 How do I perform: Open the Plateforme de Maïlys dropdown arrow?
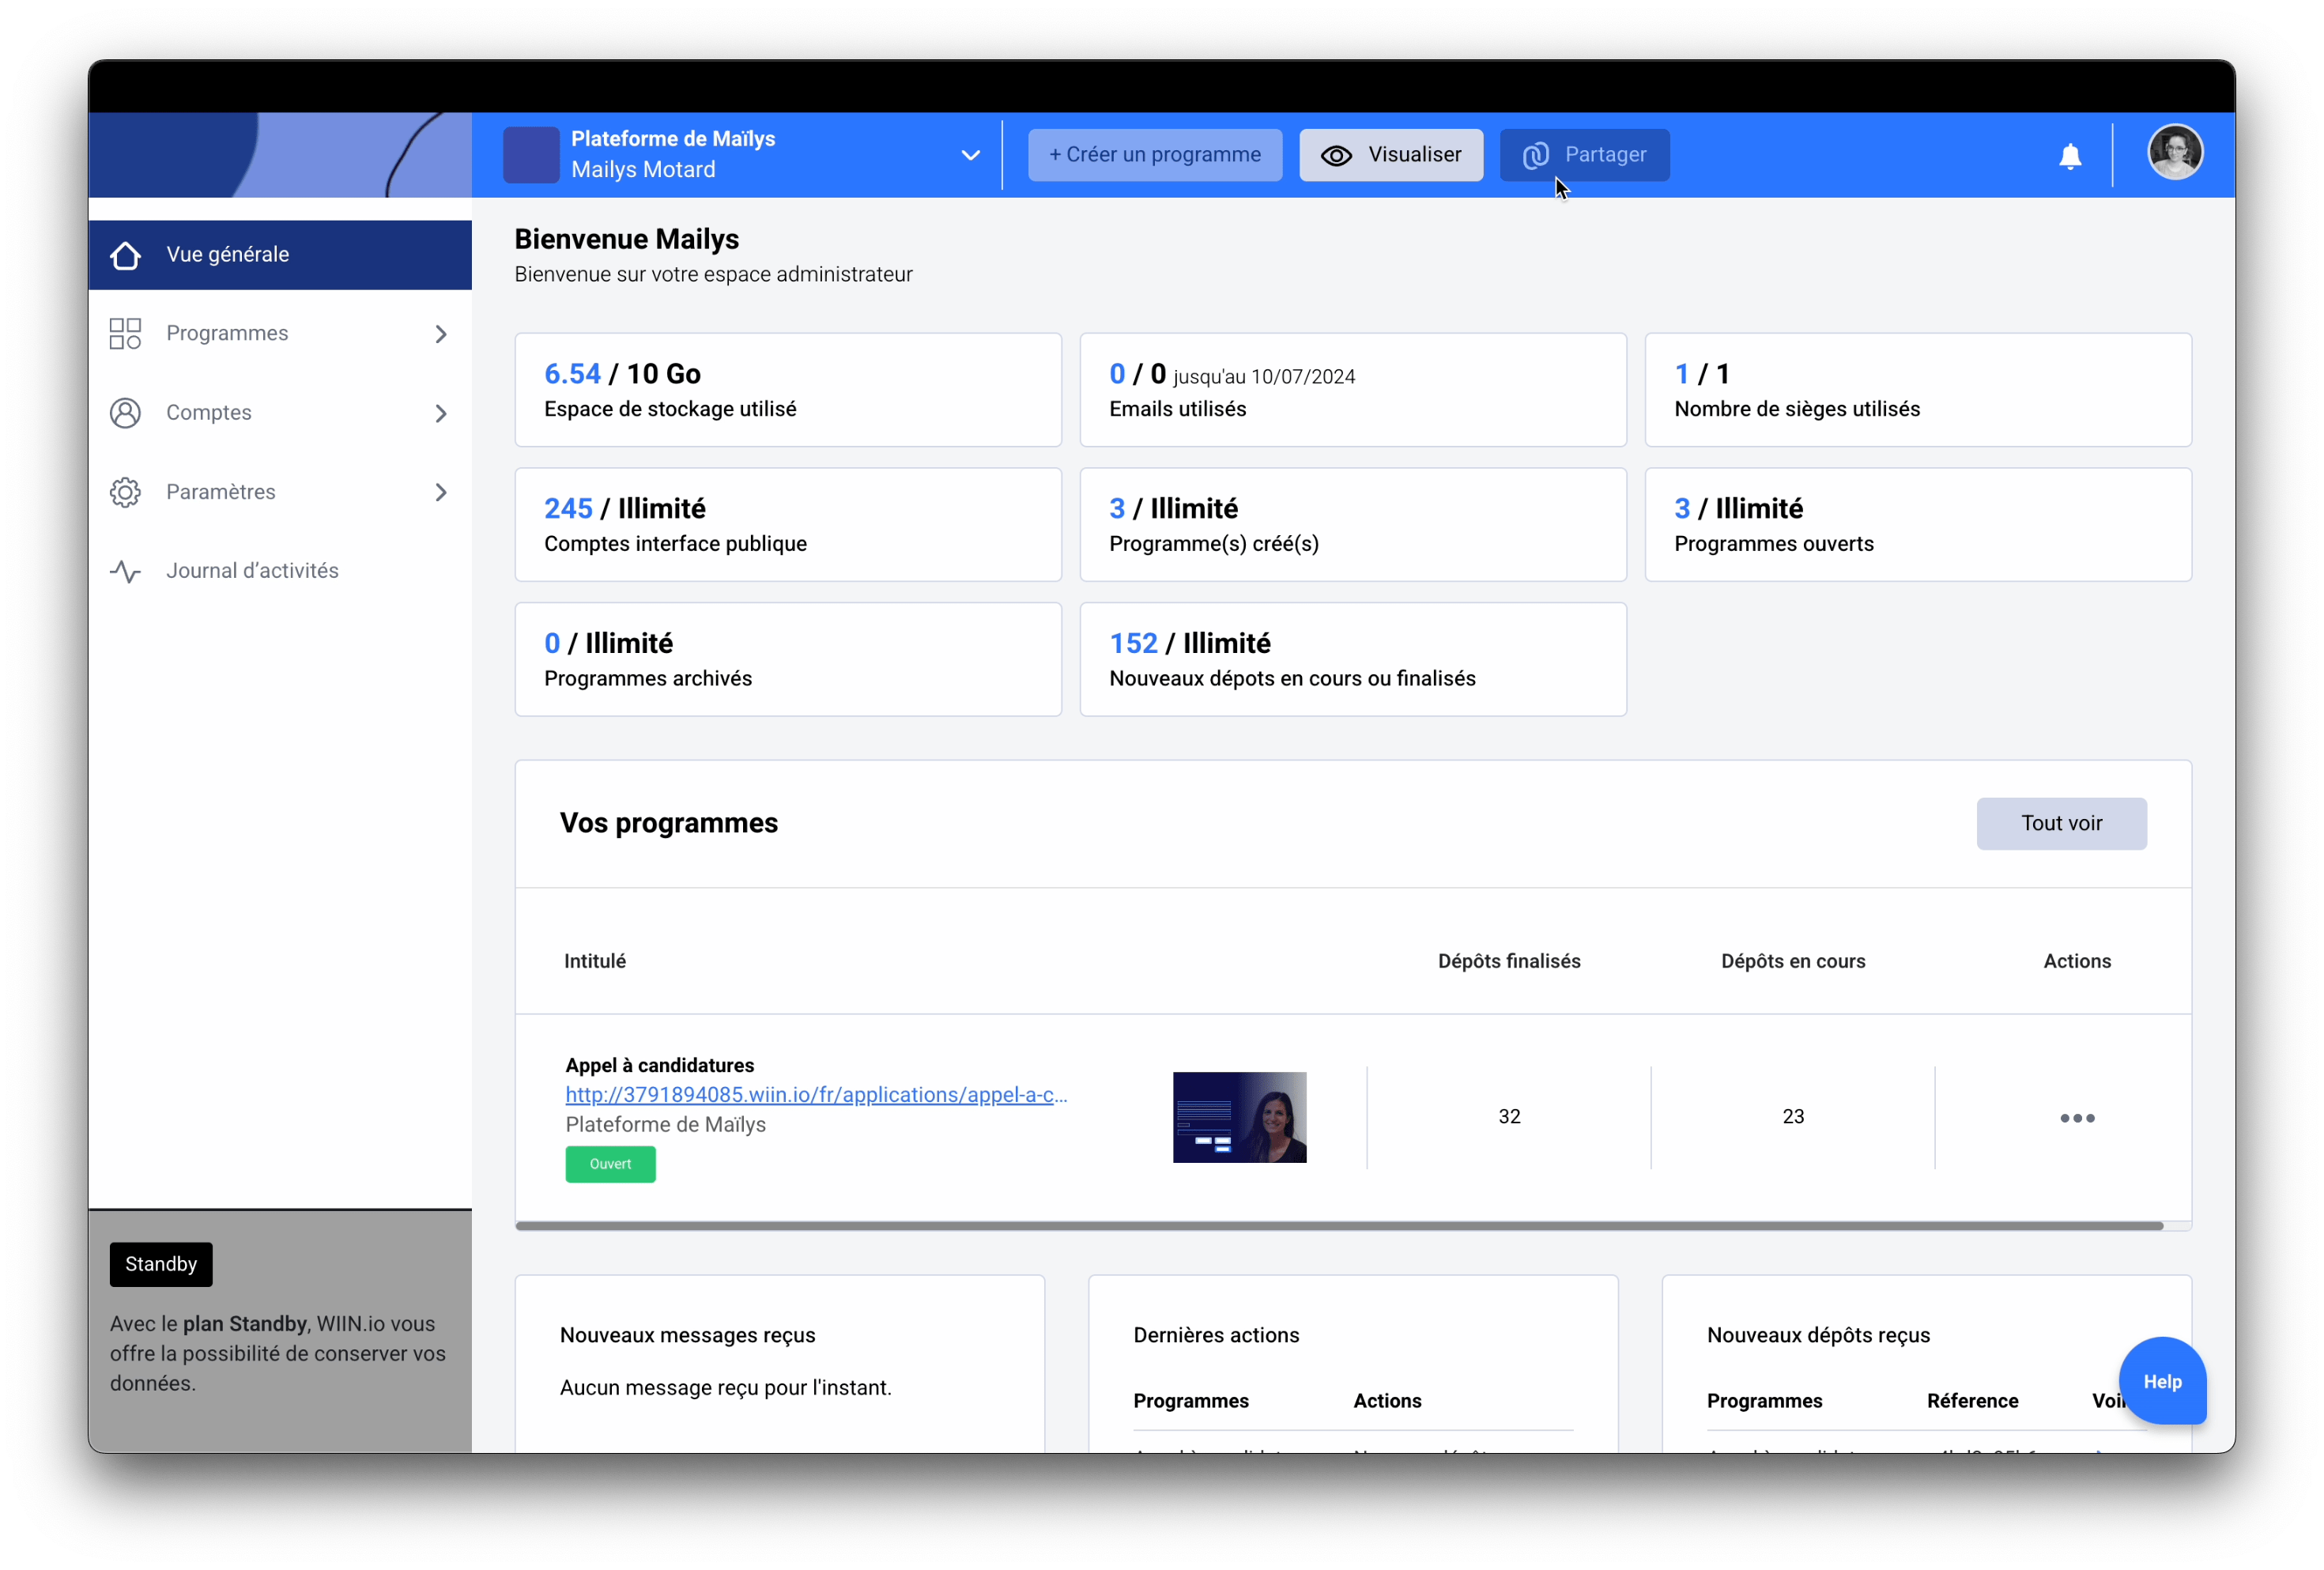click(970, 155)
